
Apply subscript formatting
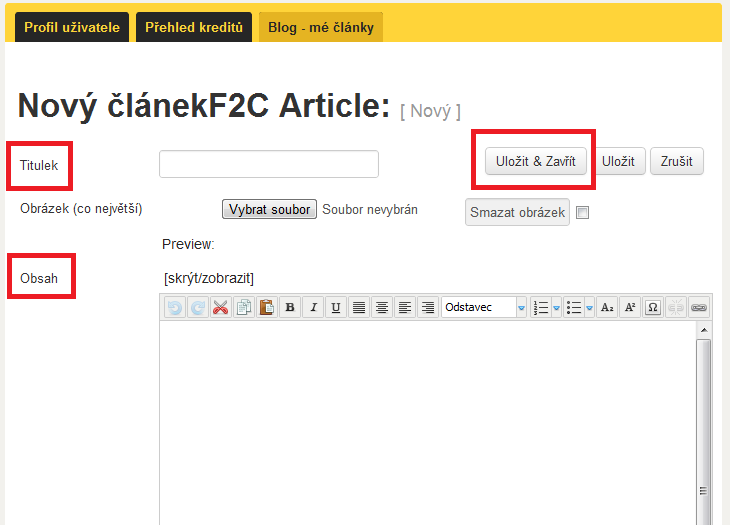[x=607, y=308]
